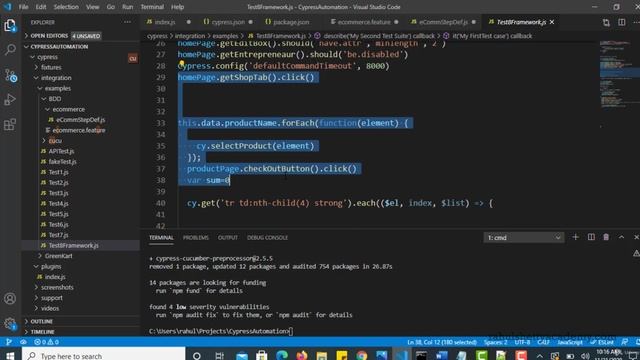Open the Edit menu
Screen dimensions: 640x360
(x=41, y=7)
